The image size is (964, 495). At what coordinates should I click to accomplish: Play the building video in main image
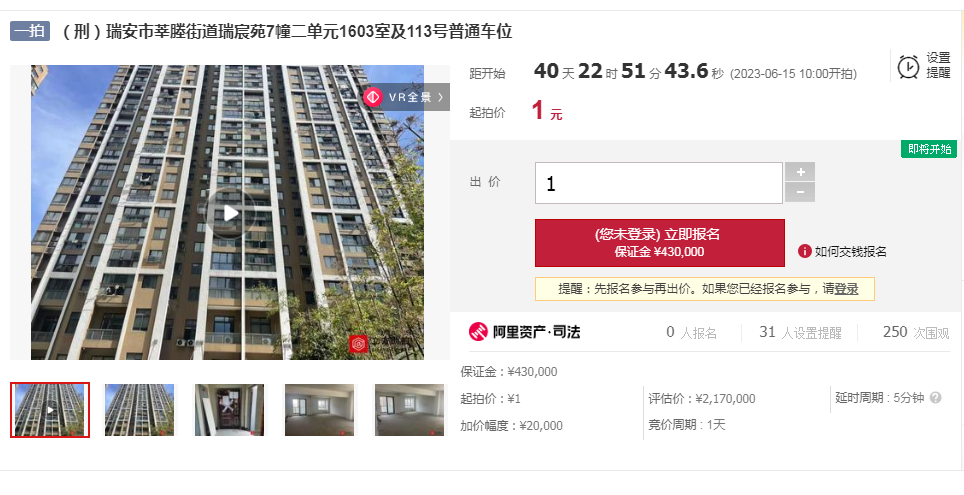click(230, 213)
